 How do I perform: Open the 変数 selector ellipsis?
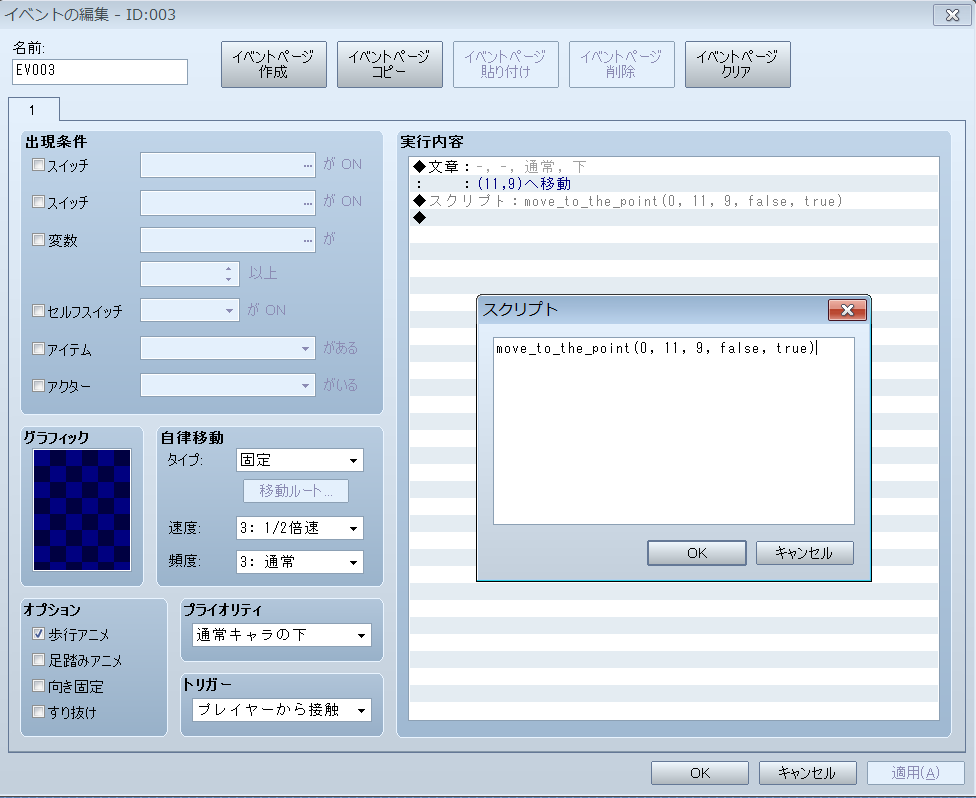pyautogui.click(x=307, y=240)
